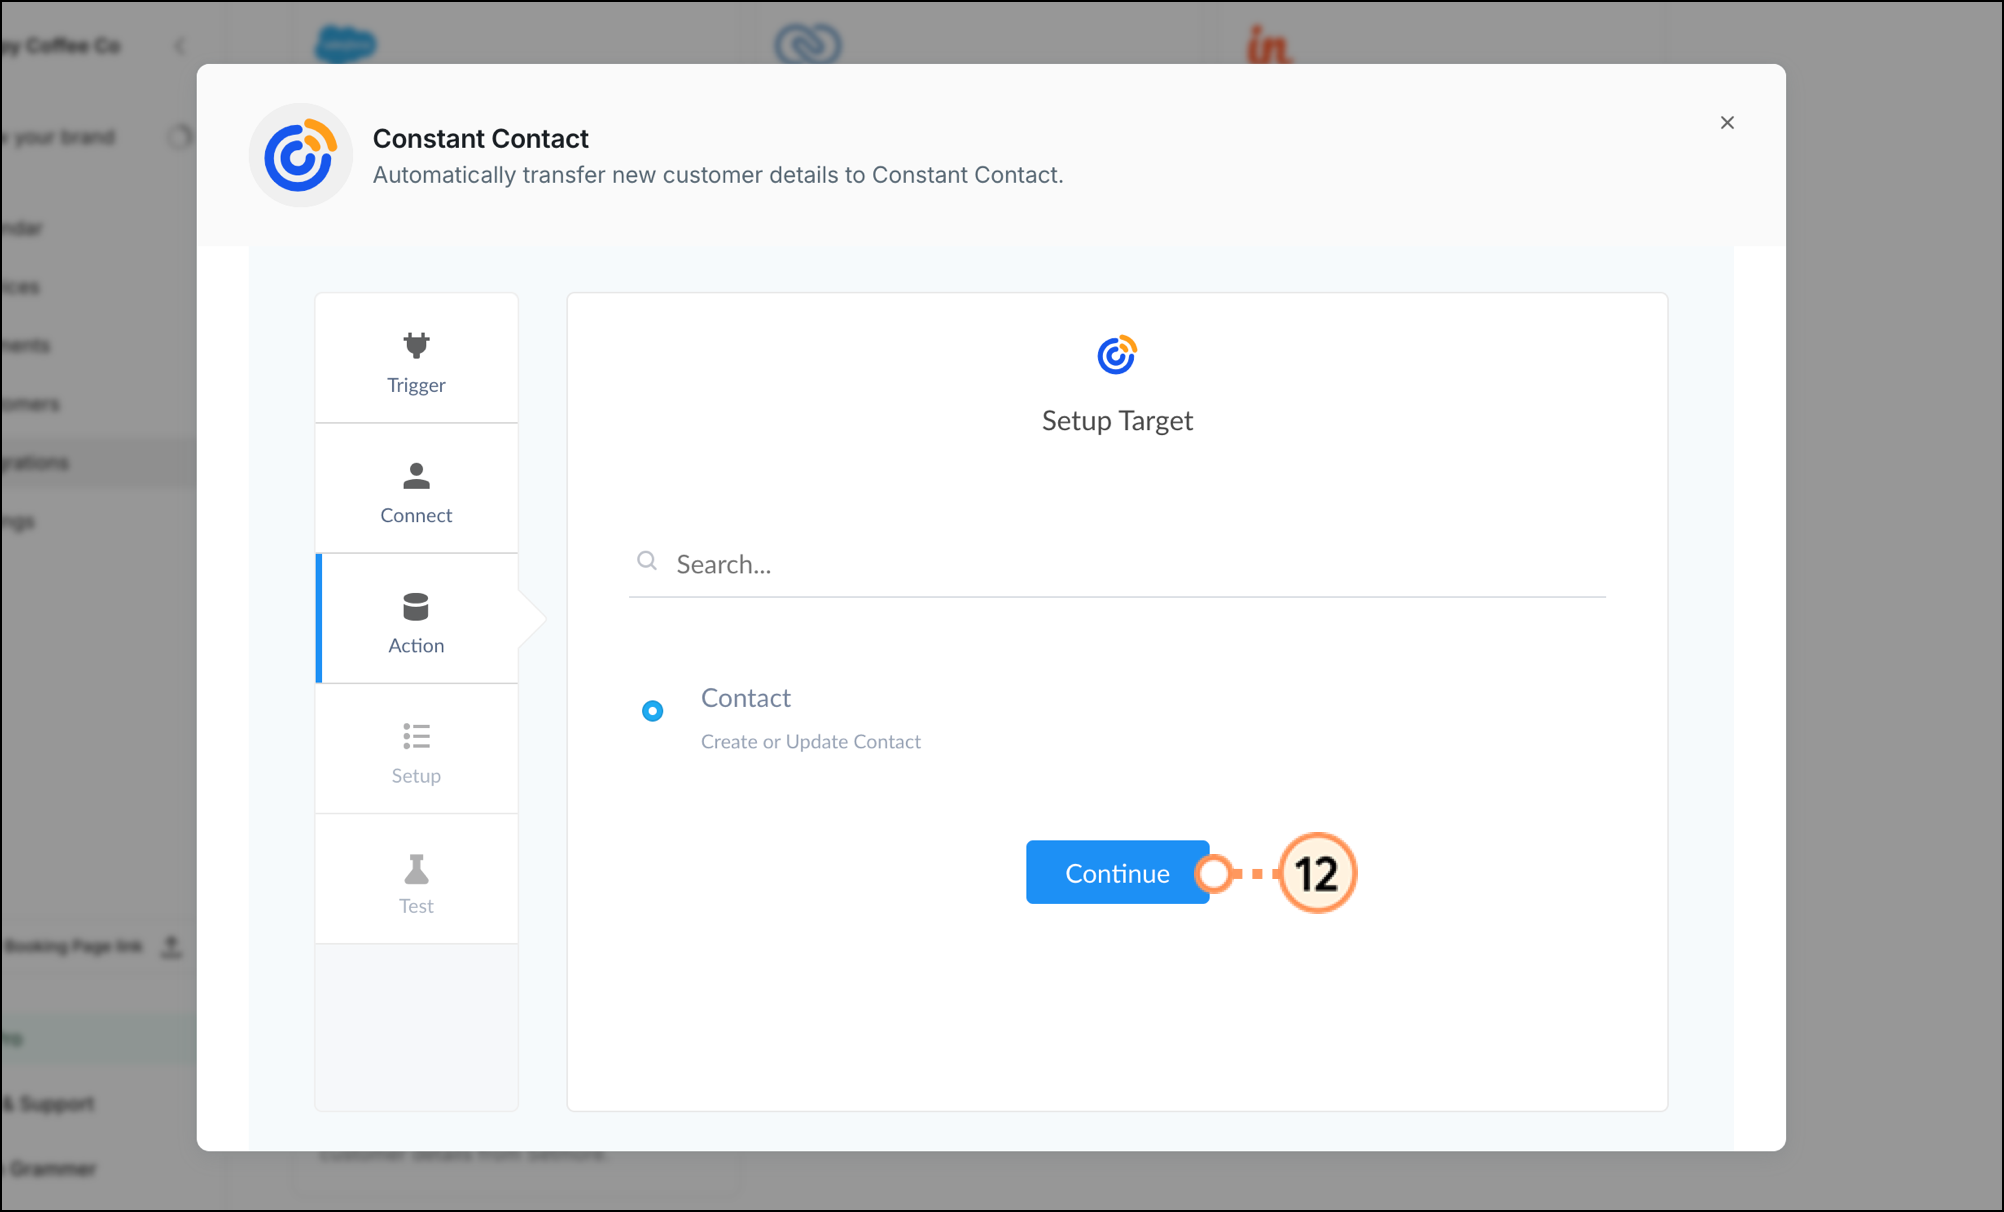Screen dimensions: 2004x1212
Task: Click the Salesforce cloud icon in background page
Action: (346, 44)
